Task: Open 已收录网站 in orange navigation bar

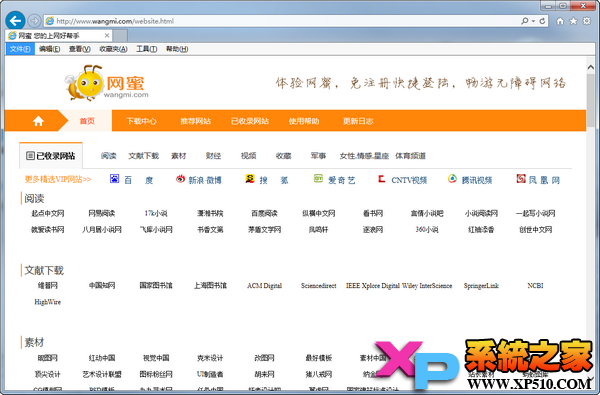Action: tap(249, 121)
